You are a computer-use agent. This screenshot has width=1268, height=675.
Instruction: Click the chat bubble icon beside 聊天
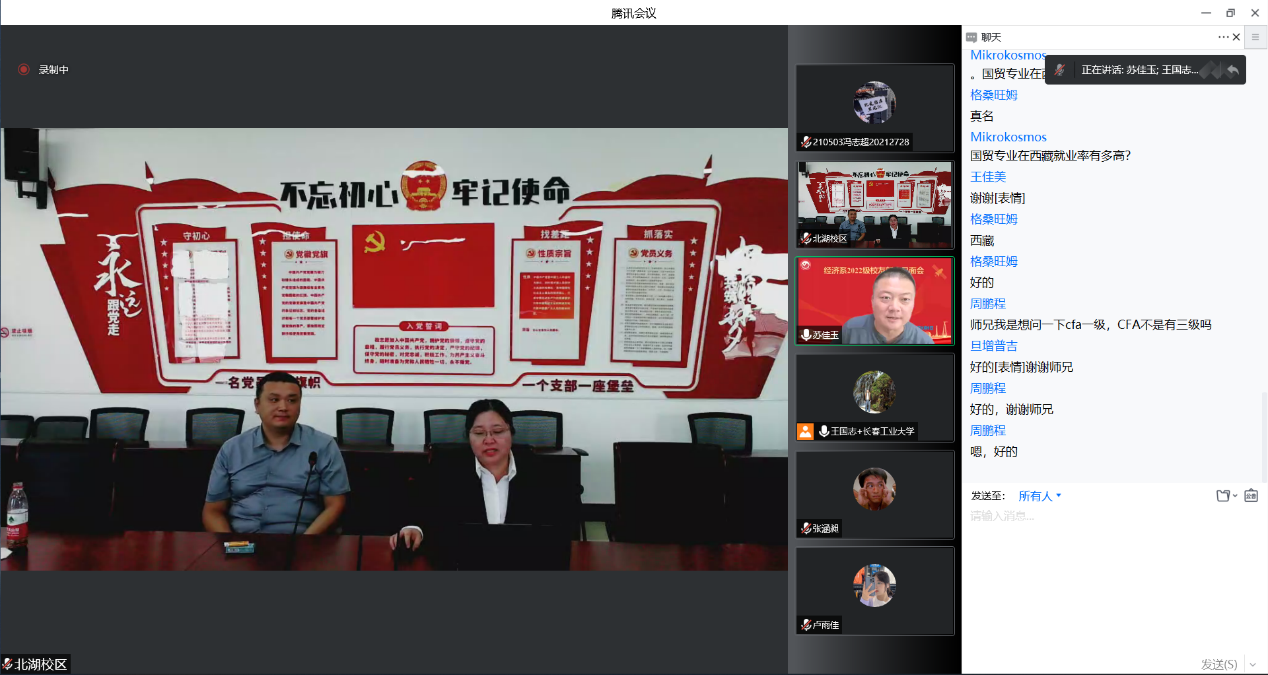(971, 37)
